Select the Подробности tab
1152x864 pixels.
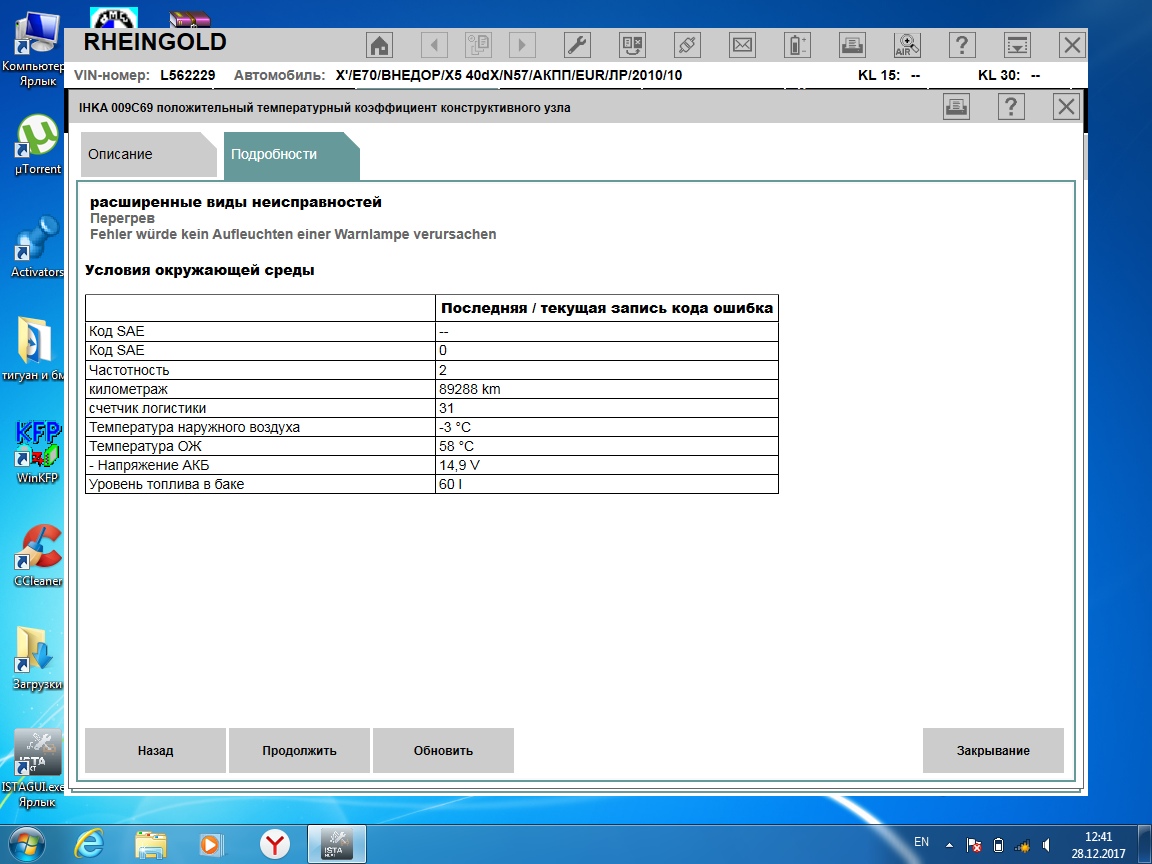click(291, 155)
